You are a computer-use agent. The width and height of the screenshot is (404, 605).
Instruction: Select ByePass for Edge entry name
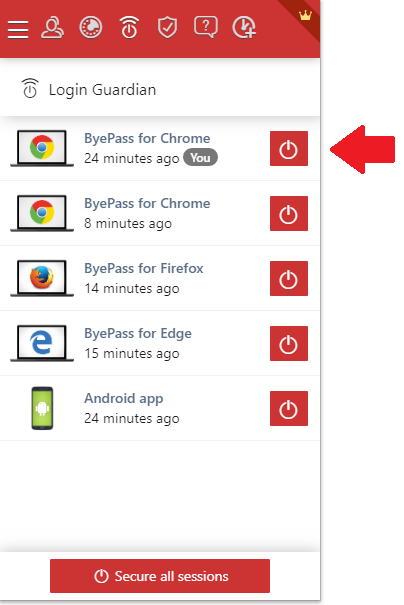point(138,333)
